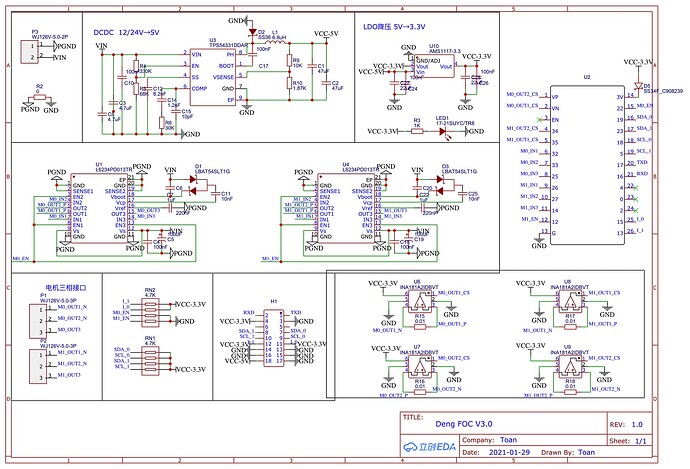
Task: Select the U10 AMS1117-3.3 regulator symbol
Action: click(x=435, y=66)
